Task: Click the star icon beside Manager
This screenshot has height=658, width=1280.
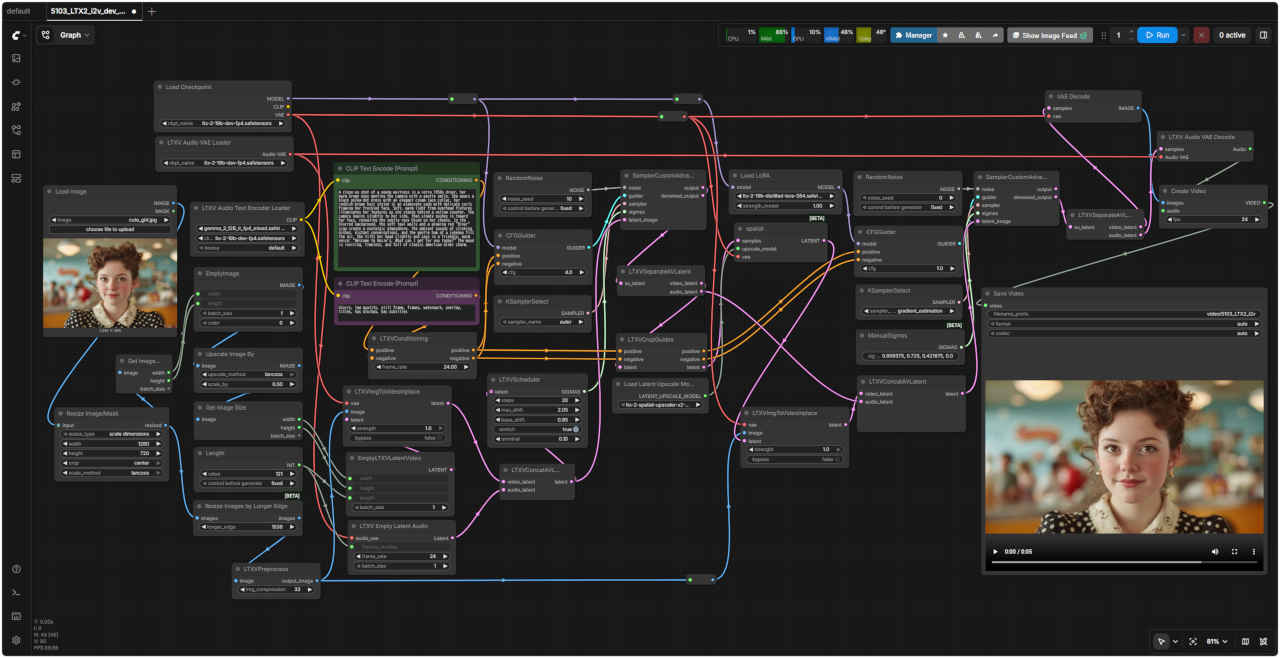Action: (x=946, y=35)
